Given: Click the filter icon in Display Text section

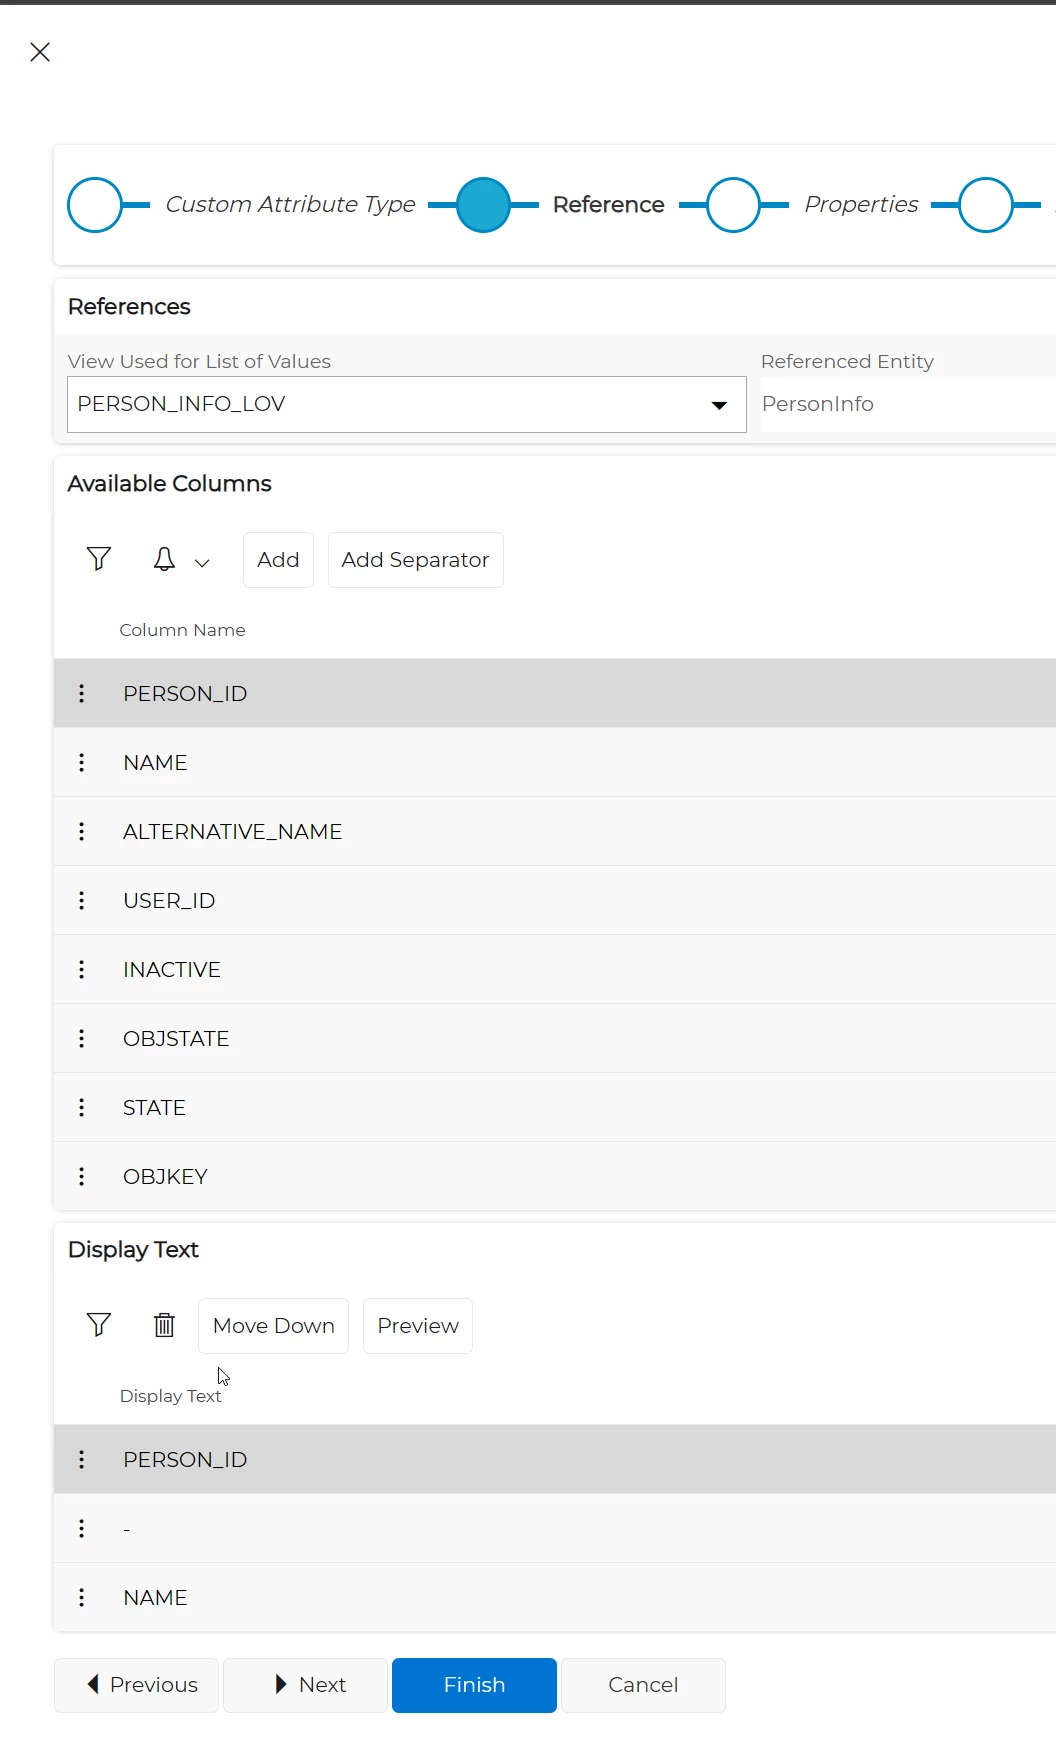Looking at the screenshot, I should click(x=98, y=1325).
